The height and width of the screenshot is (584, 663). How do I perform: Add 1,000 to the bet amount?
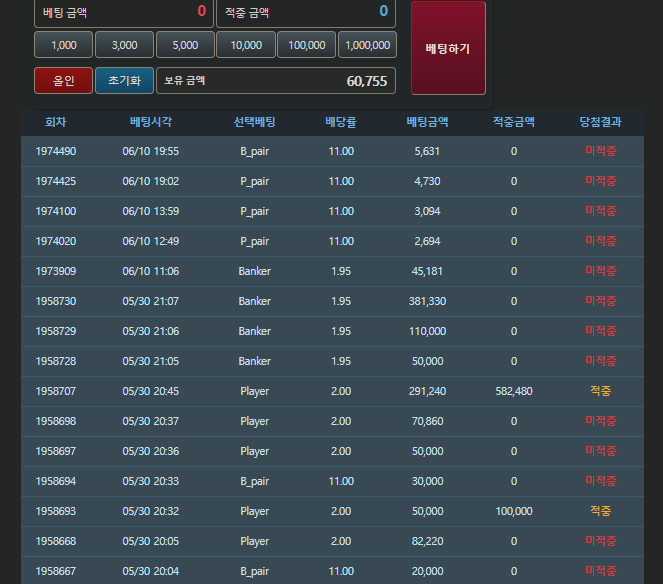[63, 44]
